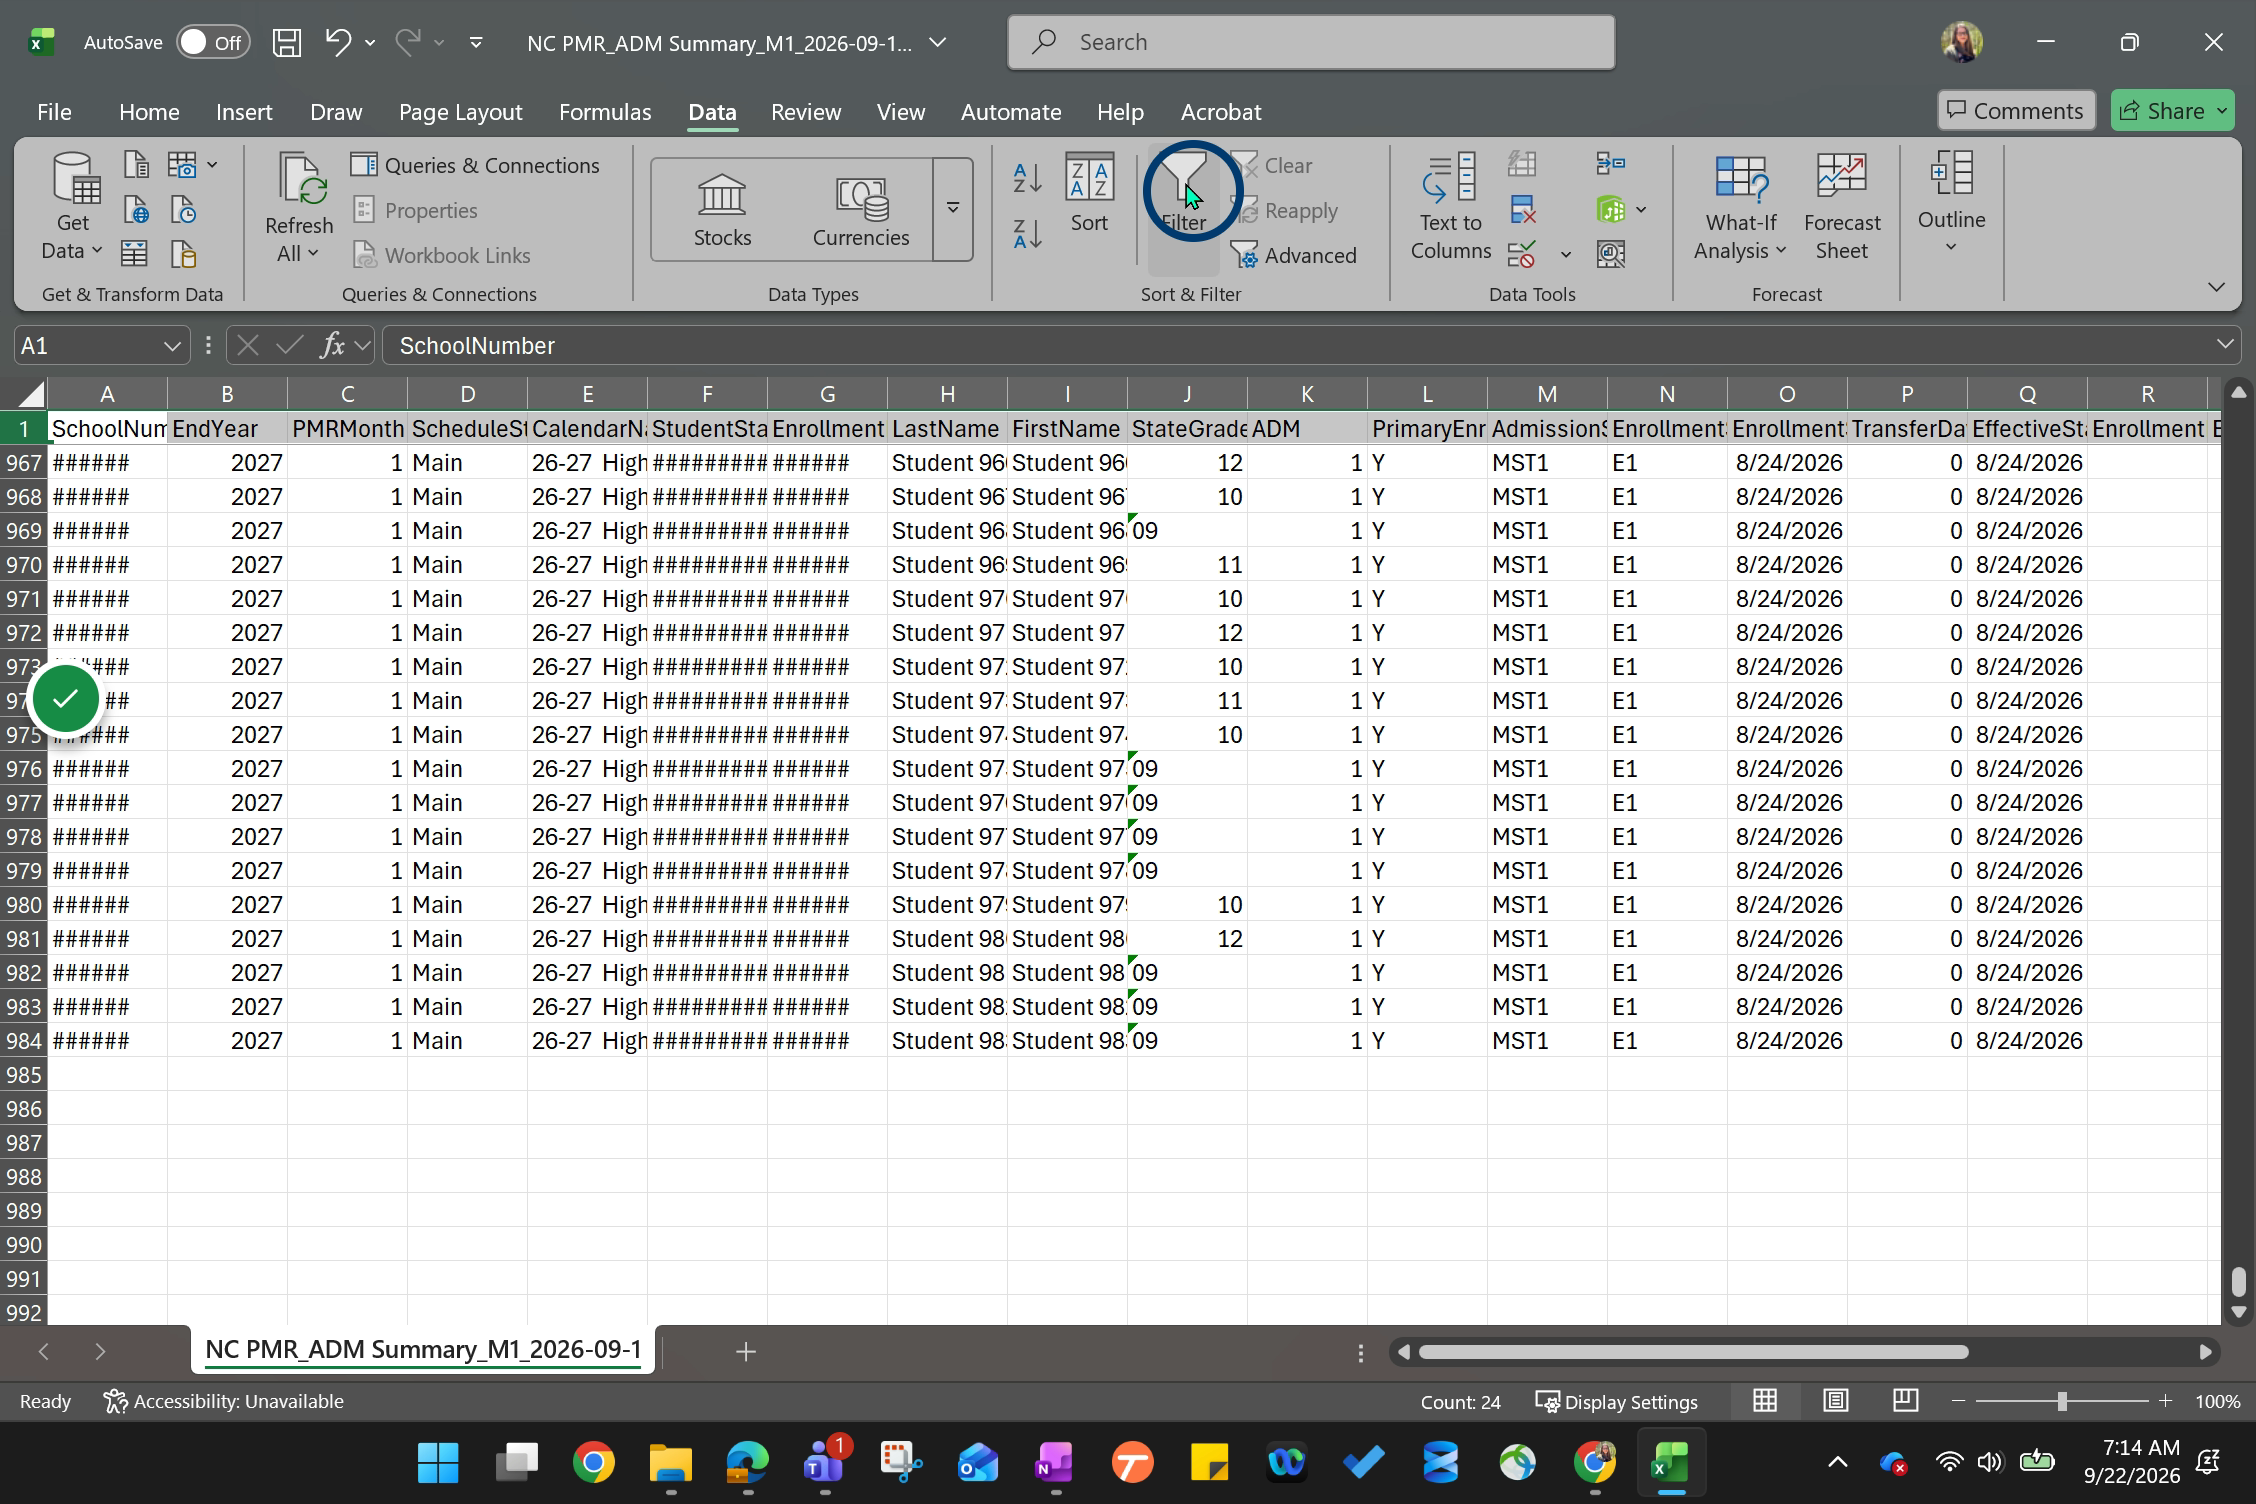Switch to the Home tab
Image resolution: width=2256 pixels, height=1504 pixels.
click(x=149, y=112)
